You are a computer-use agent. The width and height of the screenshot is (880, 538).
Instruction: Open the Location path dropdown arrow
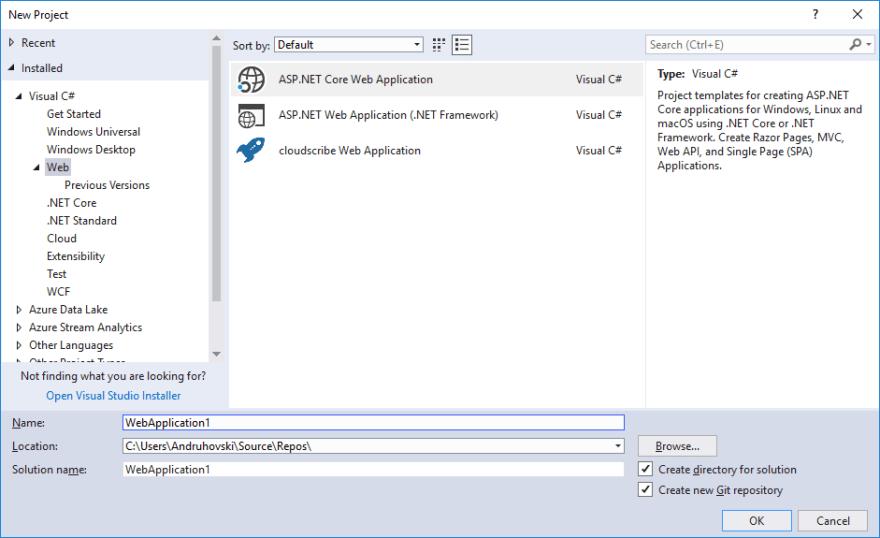pos(617,446)
